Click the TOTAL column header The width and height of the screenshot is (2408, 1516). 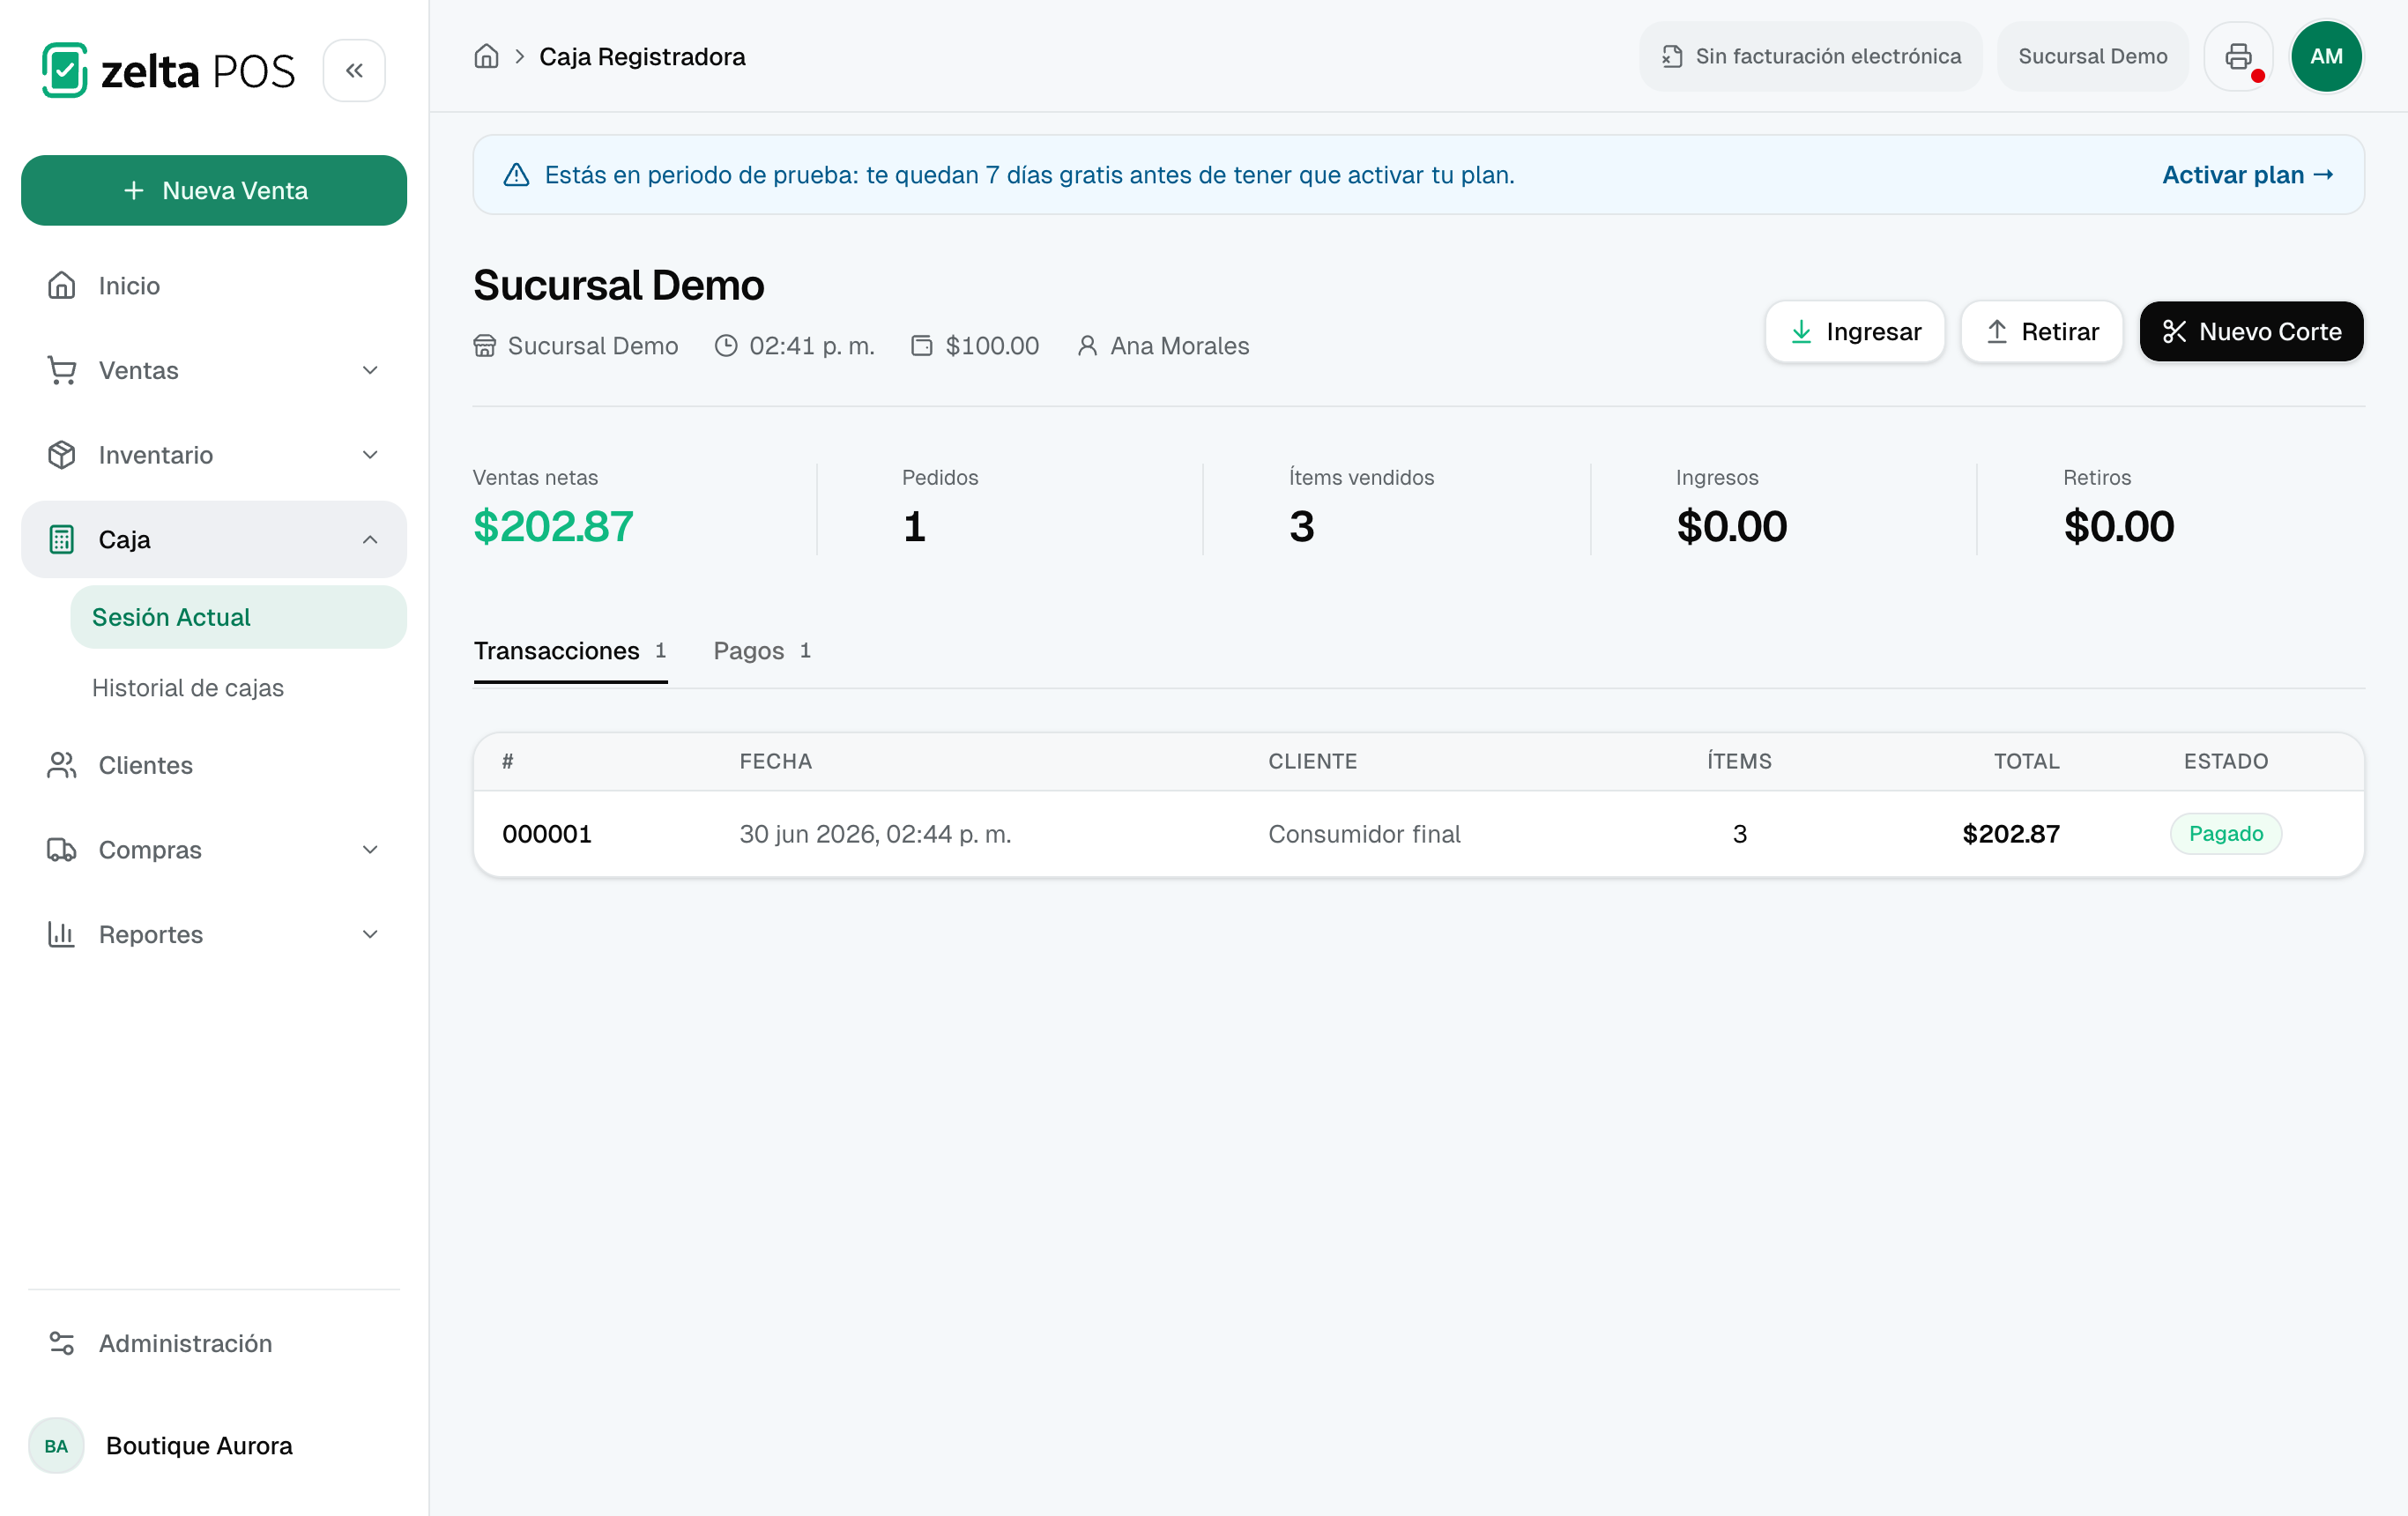tap(2026, 761)
